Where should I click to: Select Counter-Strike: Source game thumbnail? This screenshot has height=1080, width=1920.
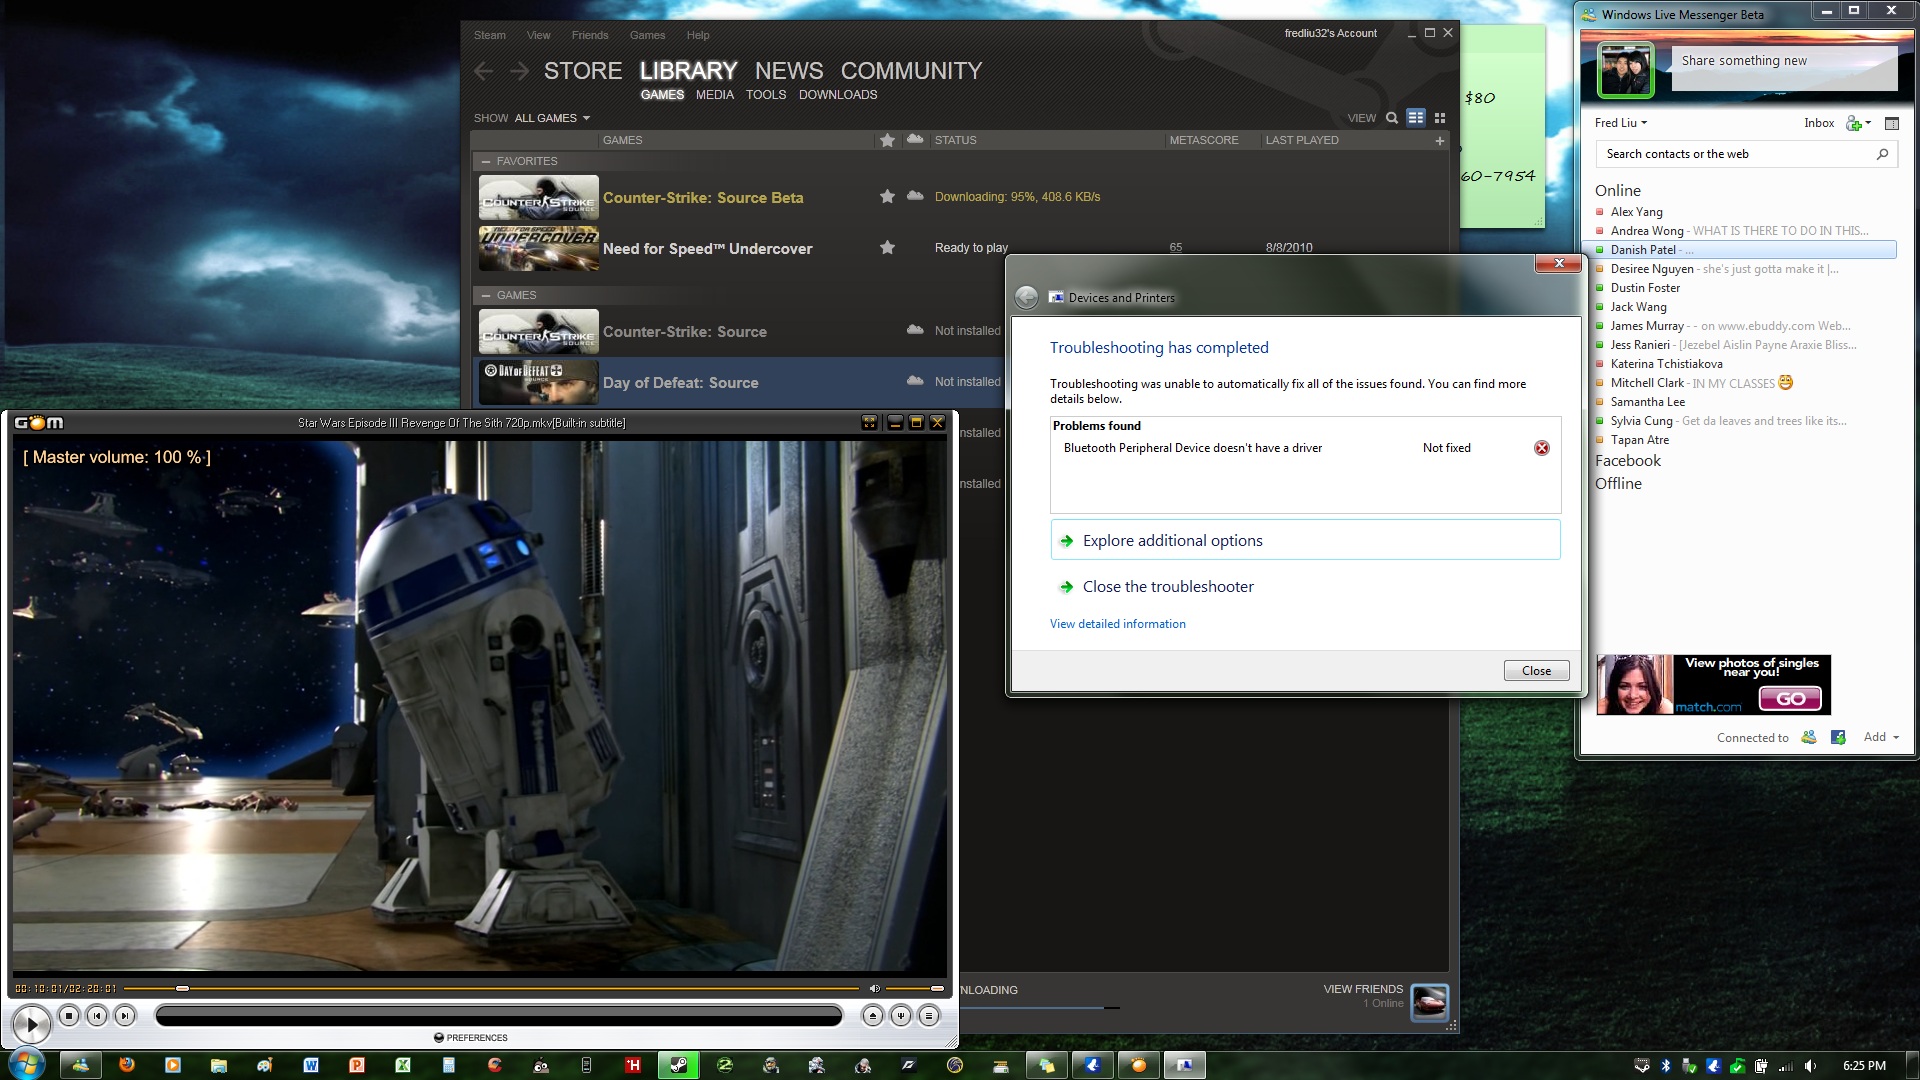coord(539,332)
